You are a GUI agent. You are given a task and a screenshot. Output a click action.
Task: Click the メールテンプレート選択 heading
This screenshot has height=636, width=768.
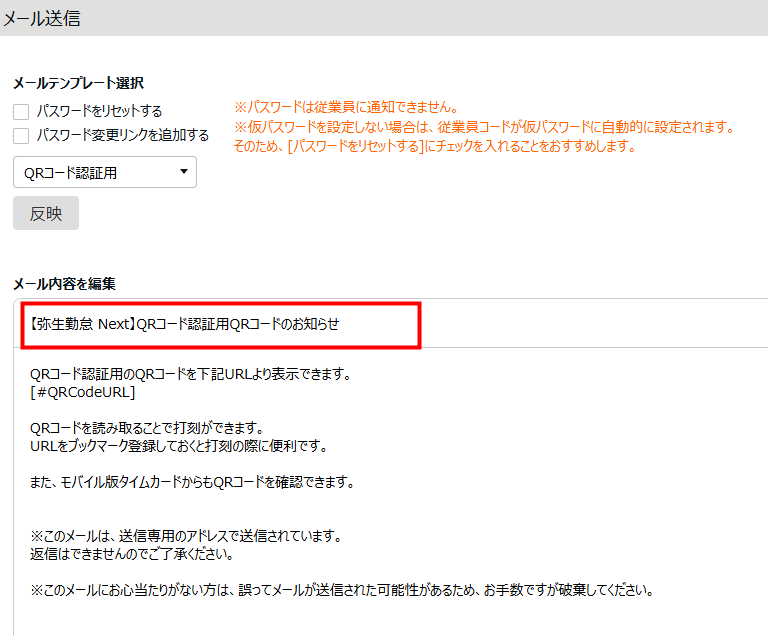click(78, 83)
